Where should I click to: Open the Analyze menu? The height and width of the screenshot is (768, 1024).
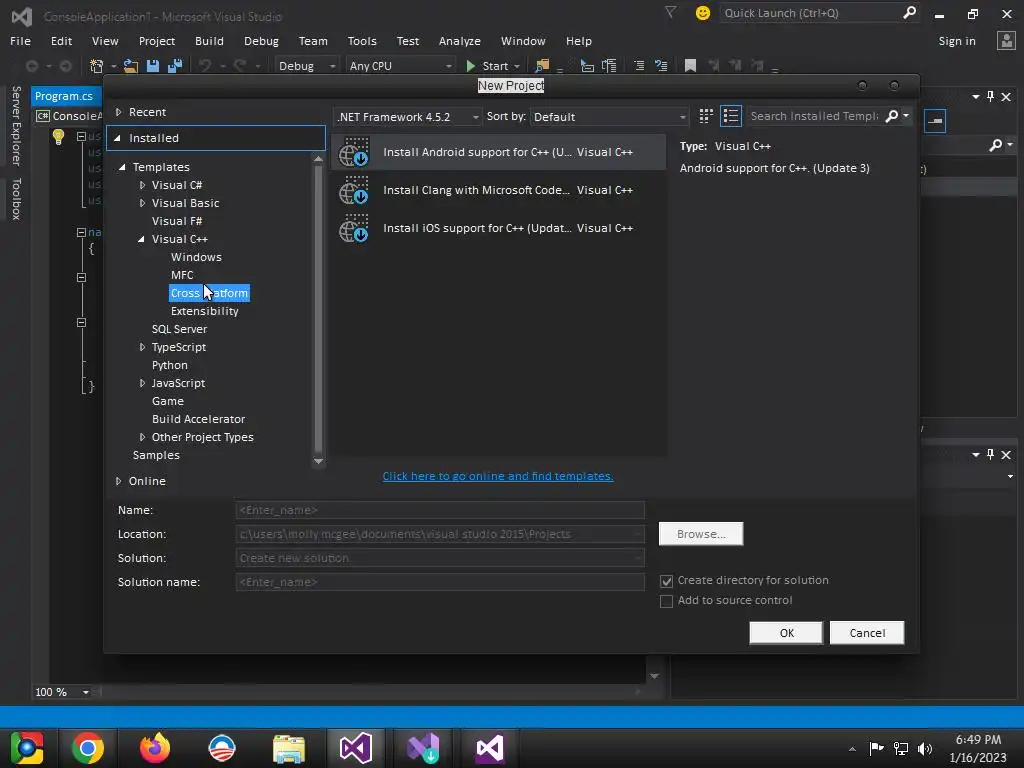pyautogui.click(x=460, y=41)
